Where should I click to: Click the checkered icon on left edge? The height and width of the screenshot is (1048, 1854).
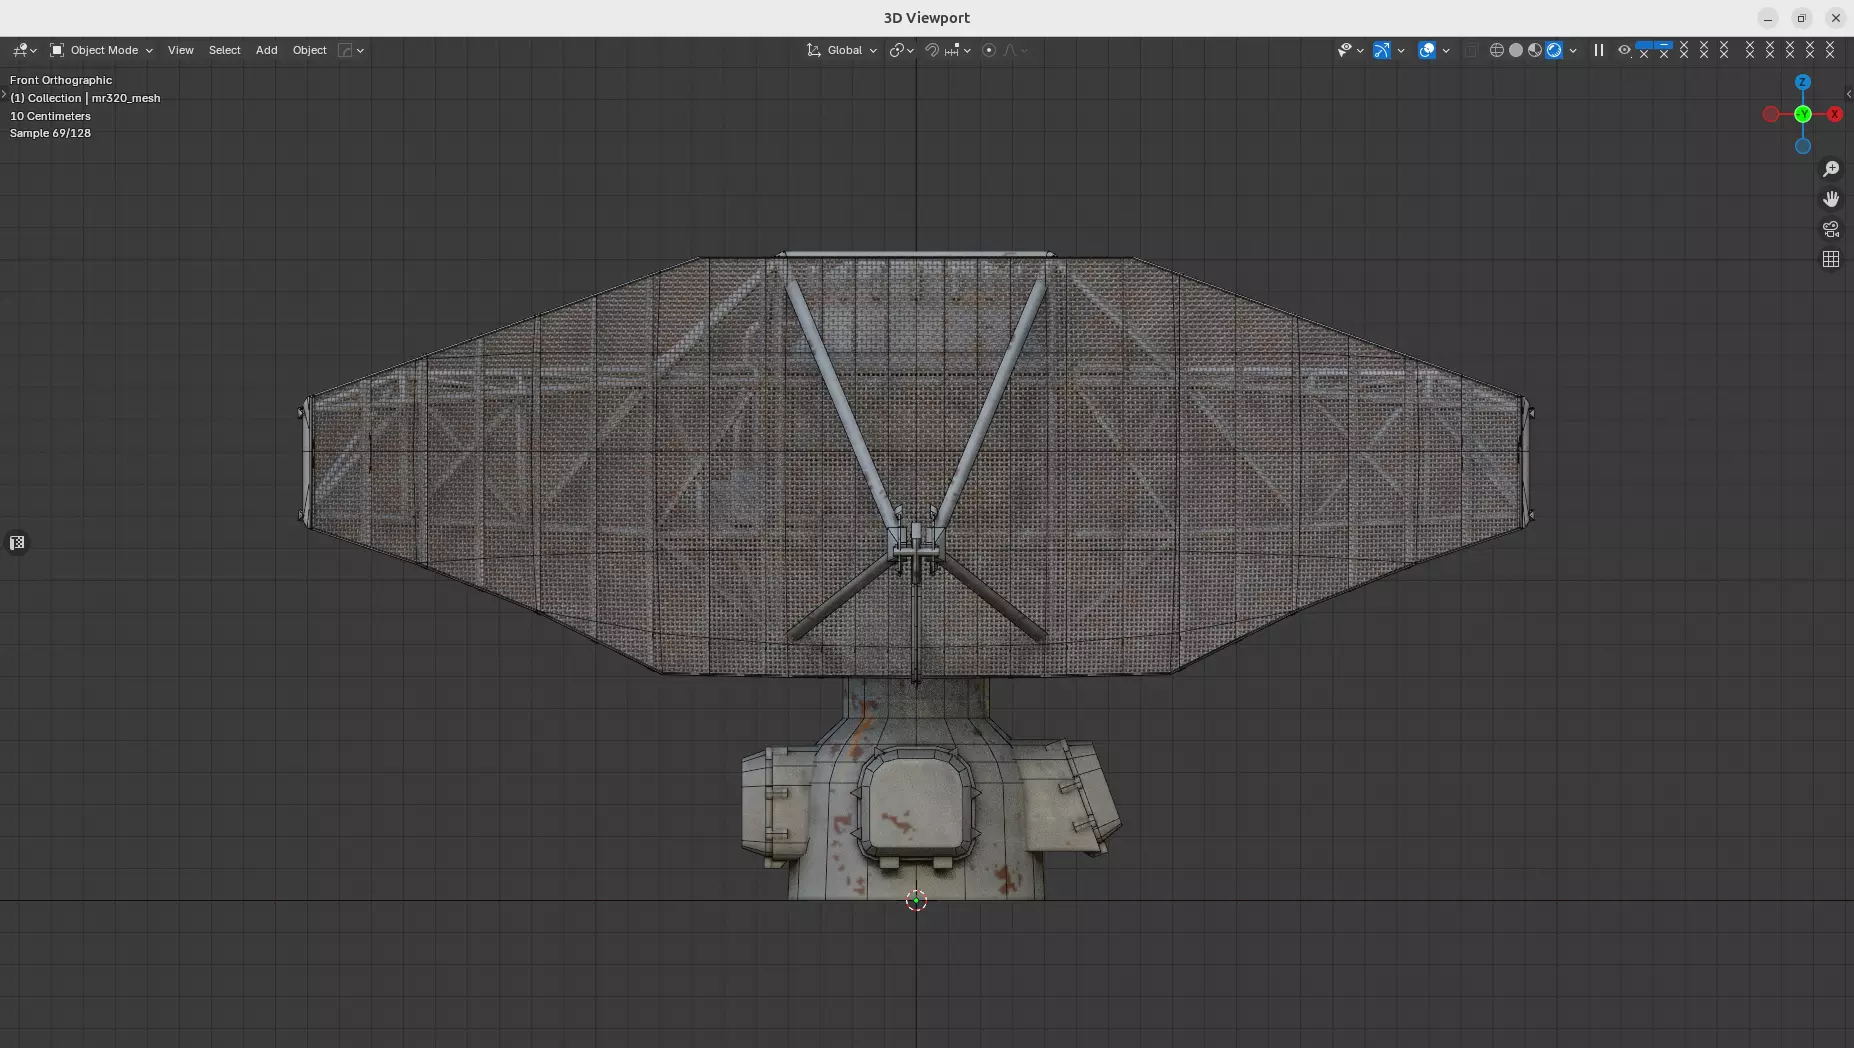tap(17, 543)
